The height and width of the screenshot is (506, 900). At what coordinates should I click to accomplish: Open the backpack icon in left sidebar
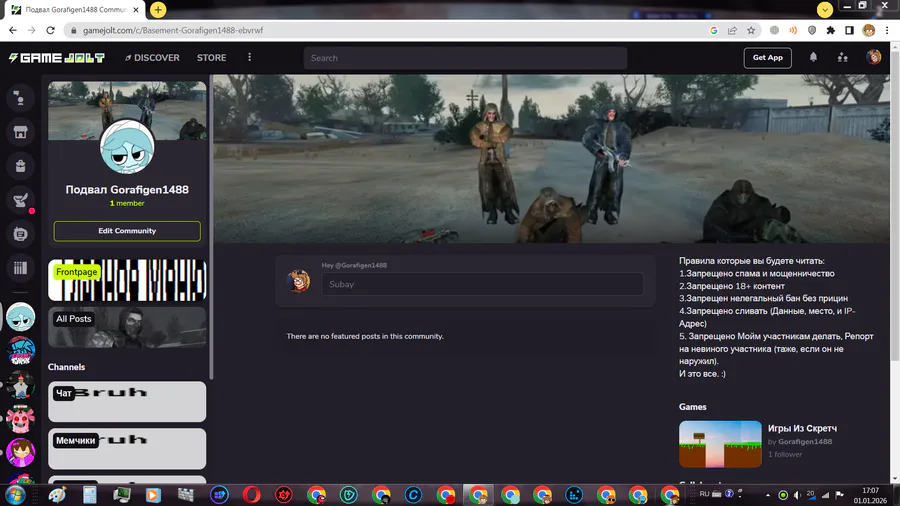[x=20, y=166]
